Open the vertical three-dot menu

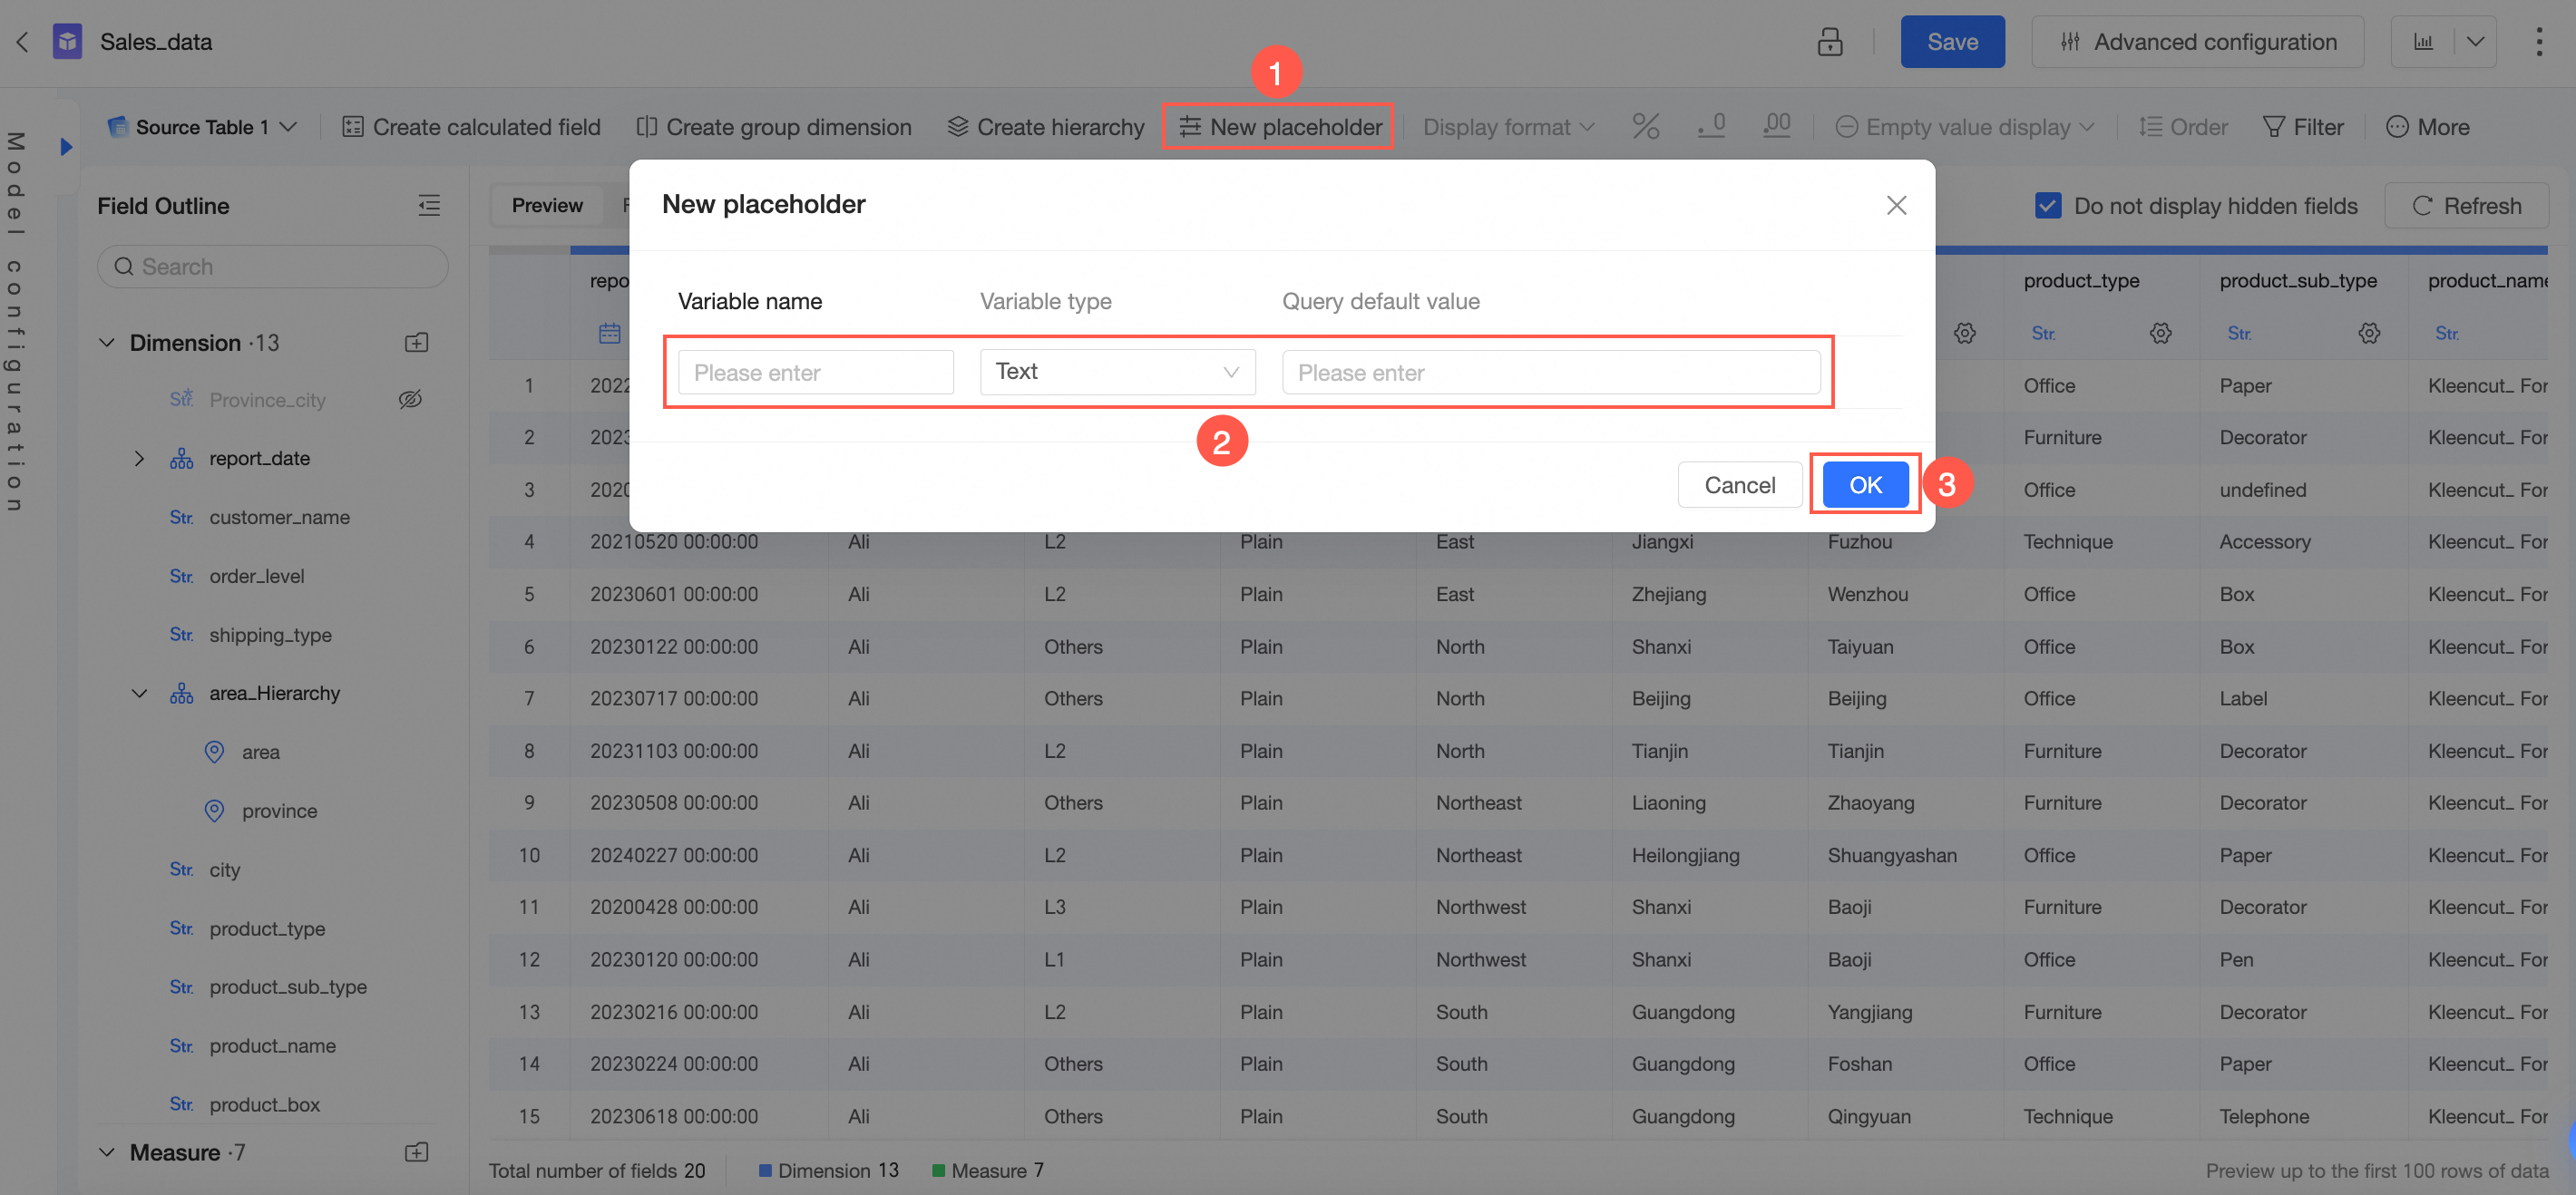[2538, 42]
